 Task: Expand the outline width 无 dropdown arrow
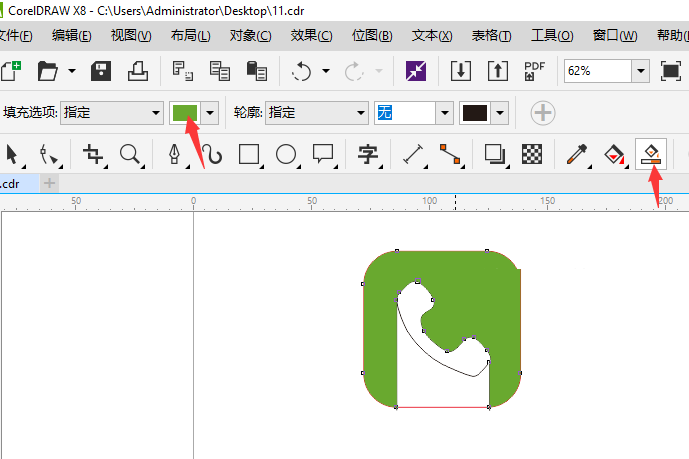(445, 113)
